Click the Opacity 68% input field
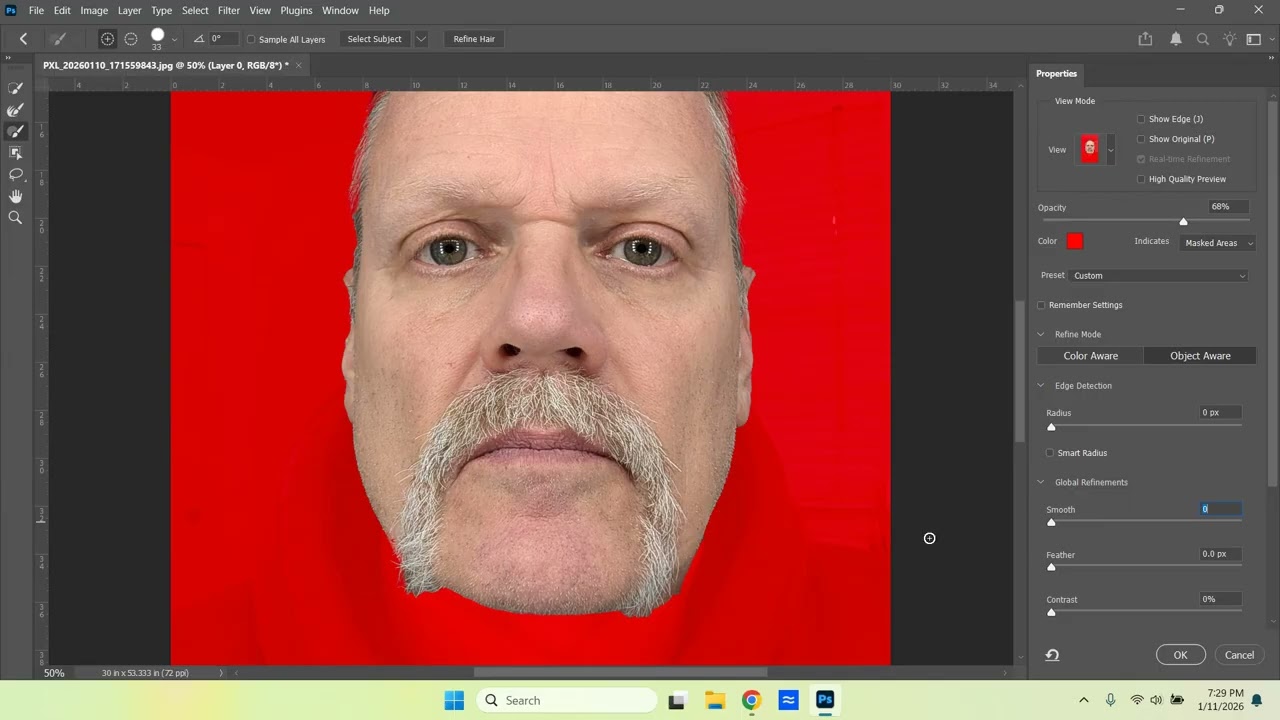 1228,207
